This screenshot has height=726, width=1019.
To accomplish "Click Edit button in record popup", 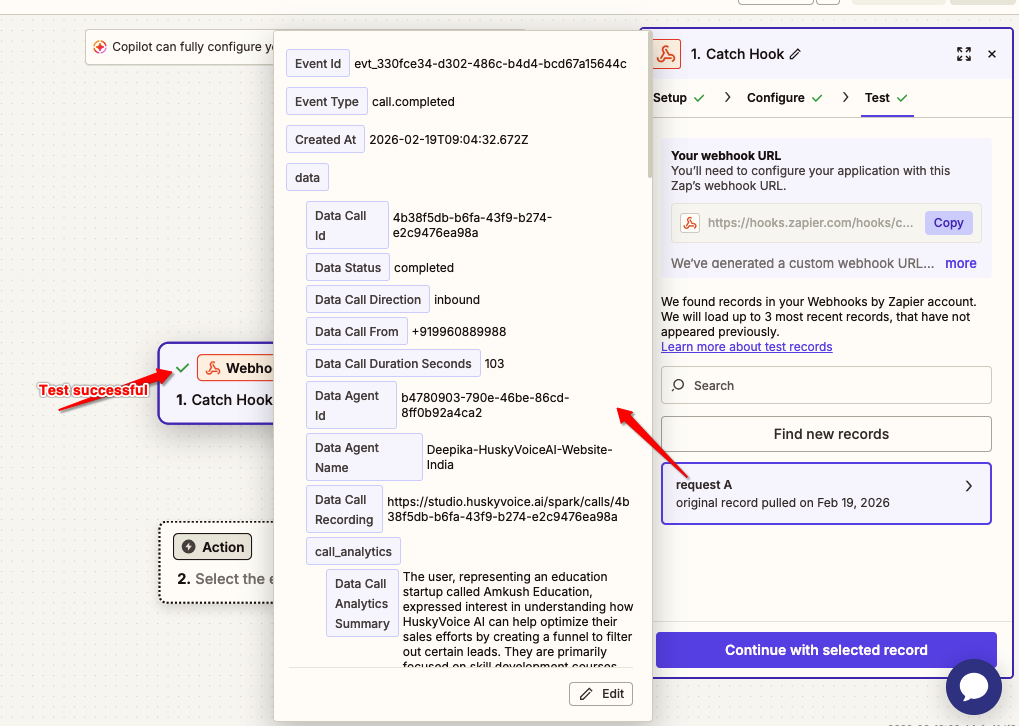I will 601,694.
